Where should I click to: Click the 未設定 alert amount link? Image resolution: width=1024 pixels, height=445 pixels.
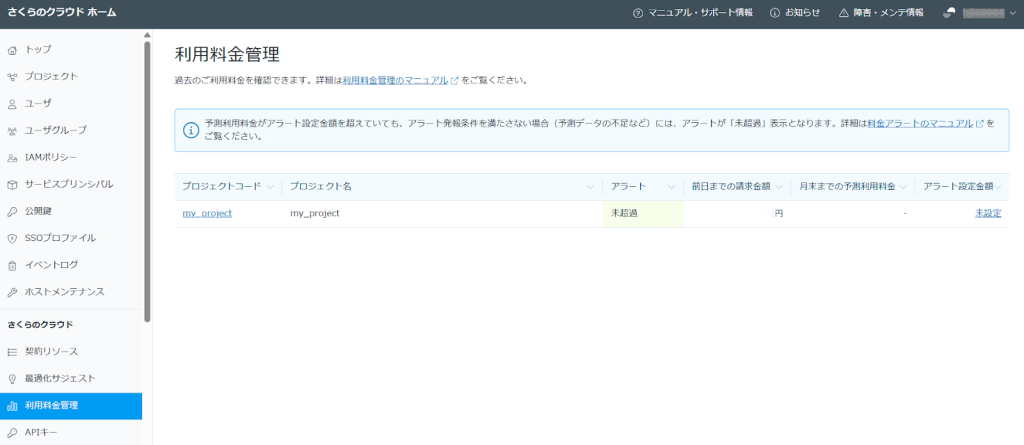[x=987, y=214]
